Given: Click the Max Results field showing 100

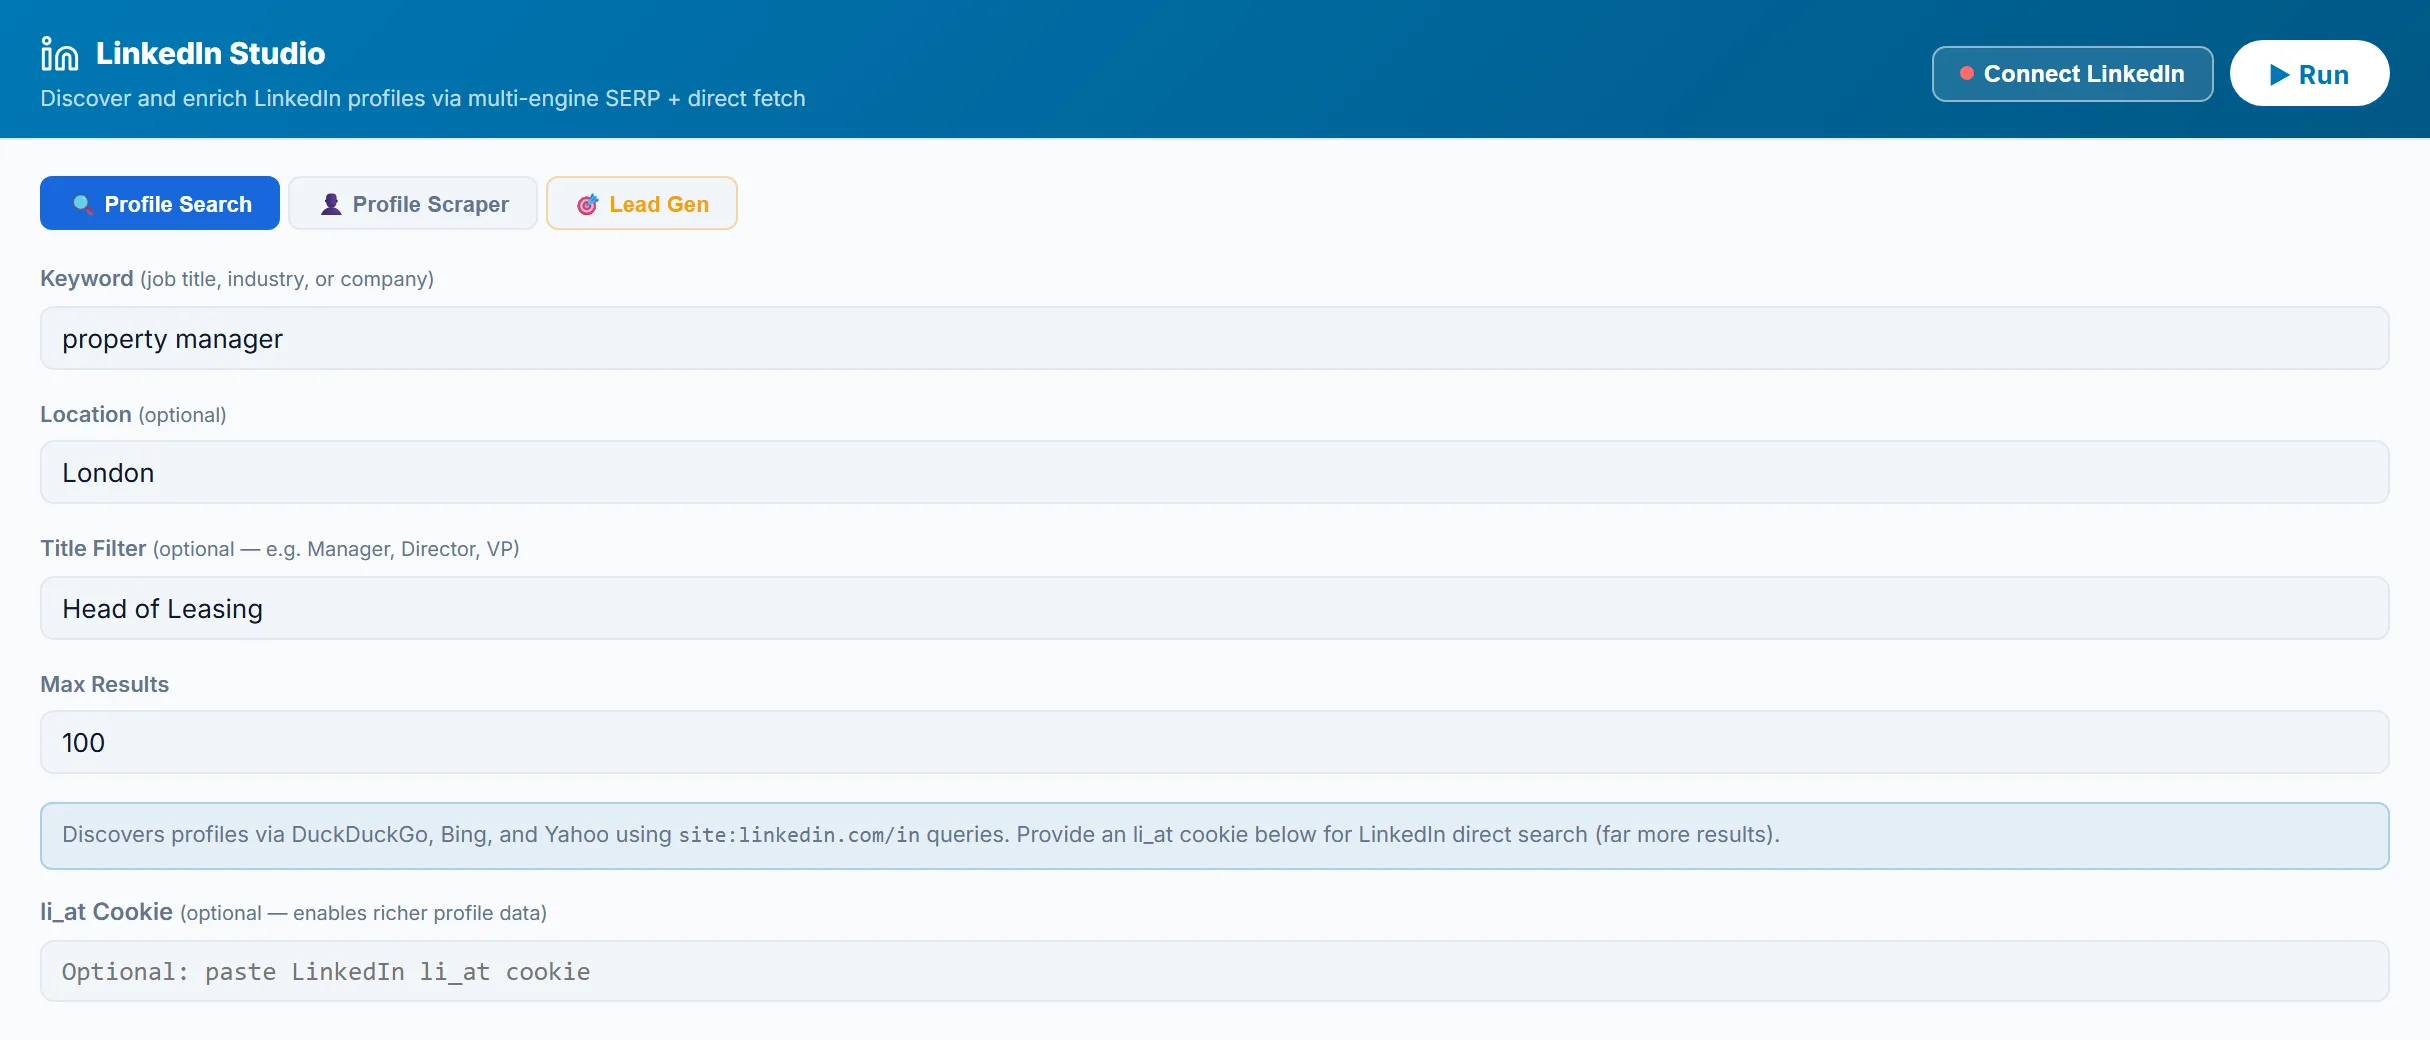Looking at the screenshot, I should pos(1214,742).
